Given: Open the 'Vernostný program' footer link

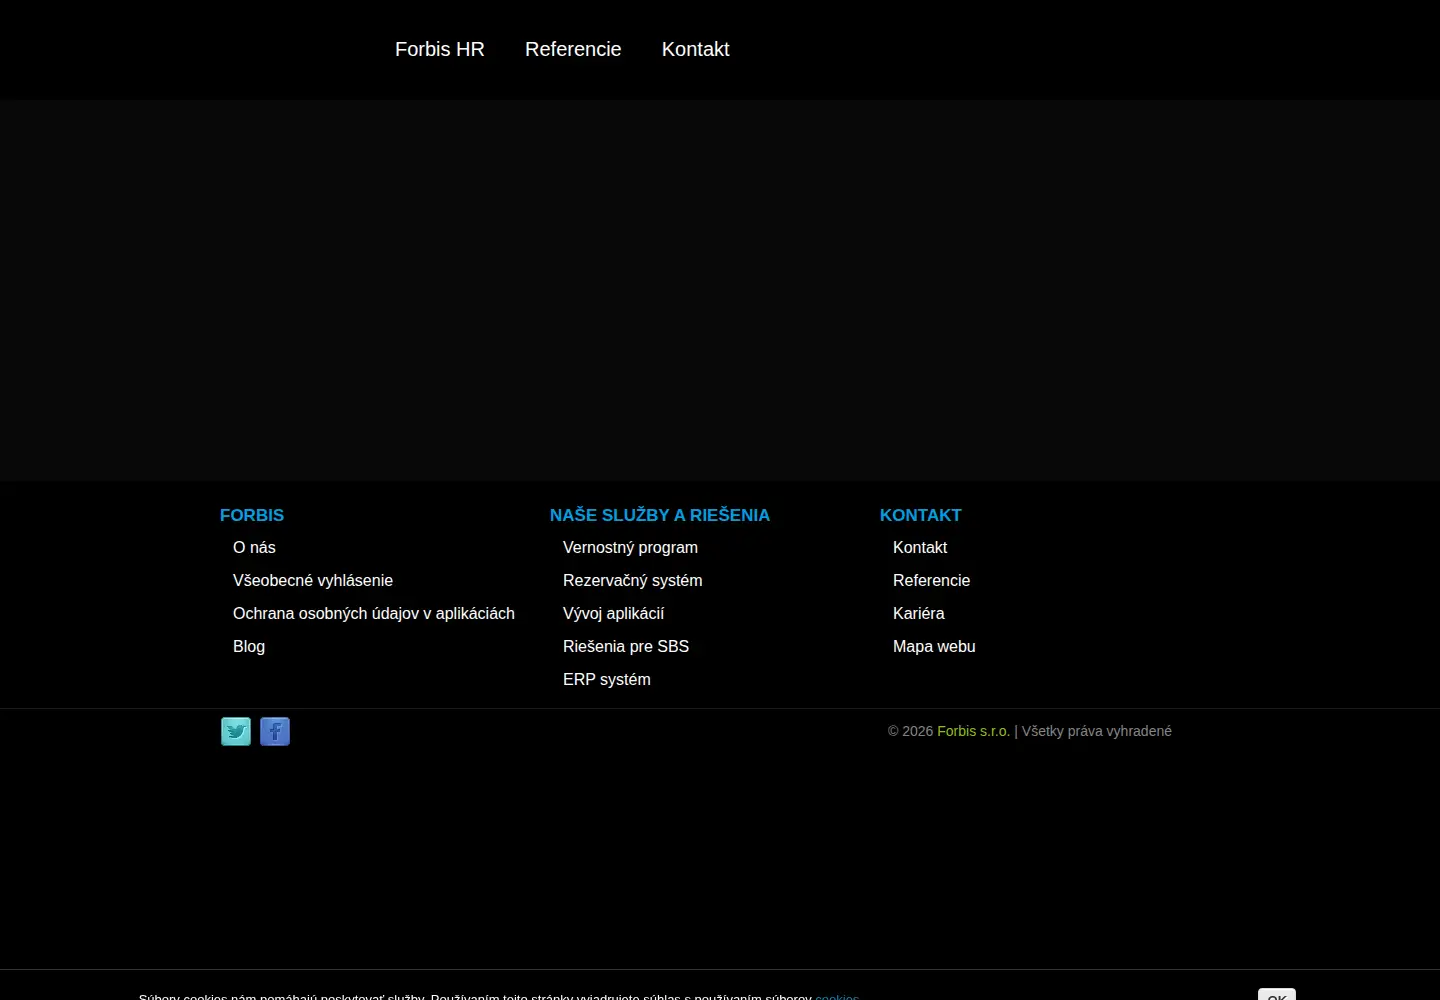Looking at the screenshot, I should 630,548.
